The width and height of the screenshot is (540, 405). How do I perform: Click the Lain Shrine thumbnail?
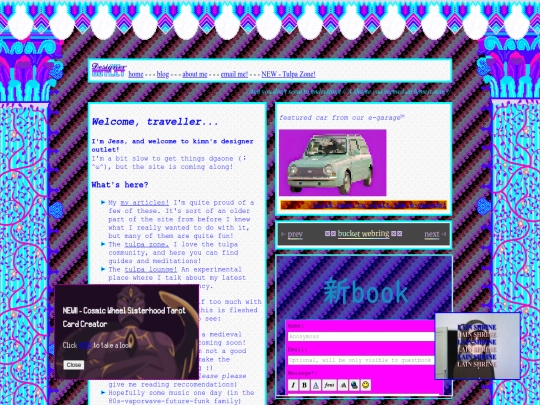coord(477,346)
